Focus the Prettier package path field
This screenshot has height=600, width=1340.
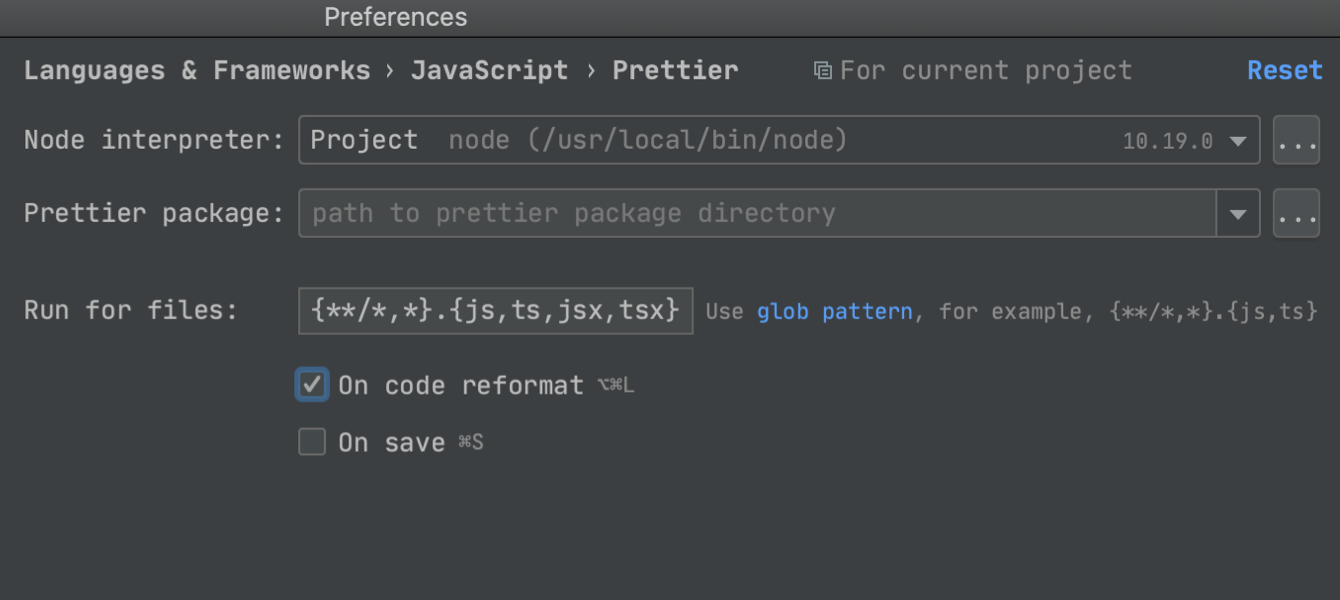coord(756,214)
